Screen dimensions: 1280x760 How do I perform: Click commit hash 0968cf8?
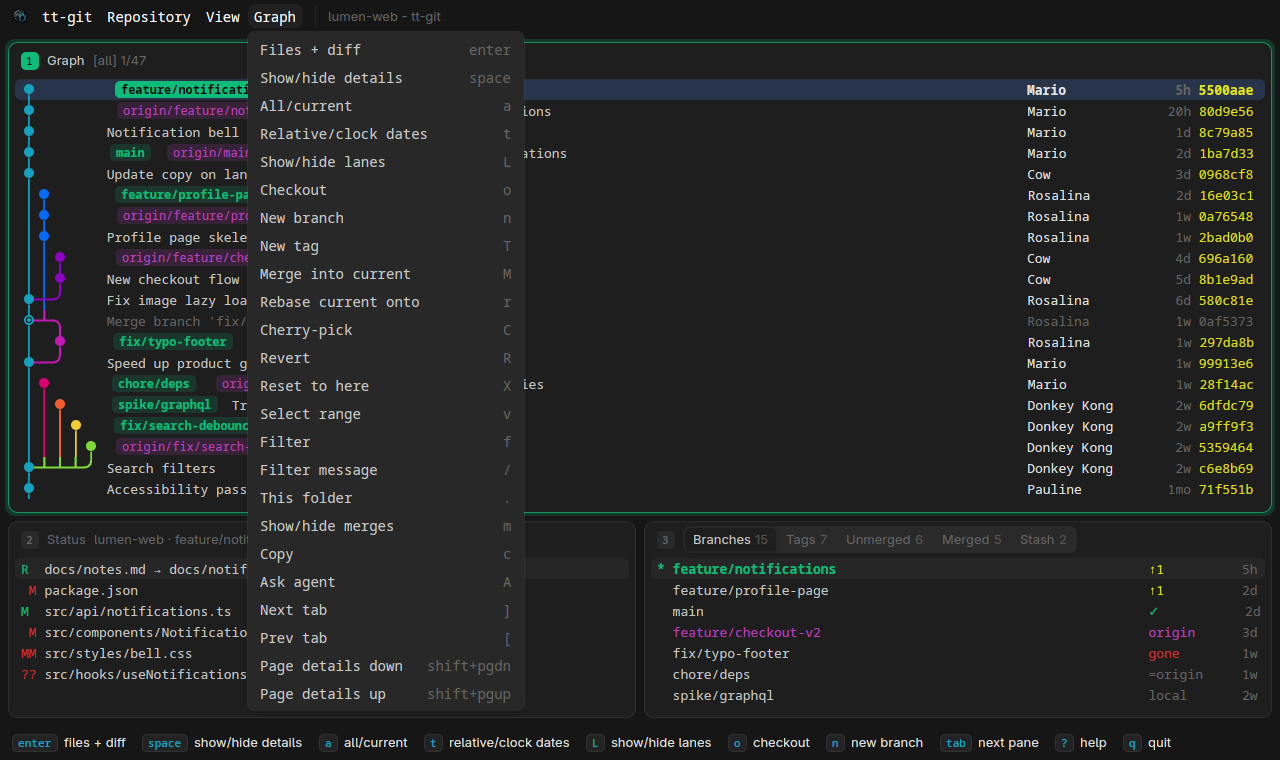[x=1226, y=175]
